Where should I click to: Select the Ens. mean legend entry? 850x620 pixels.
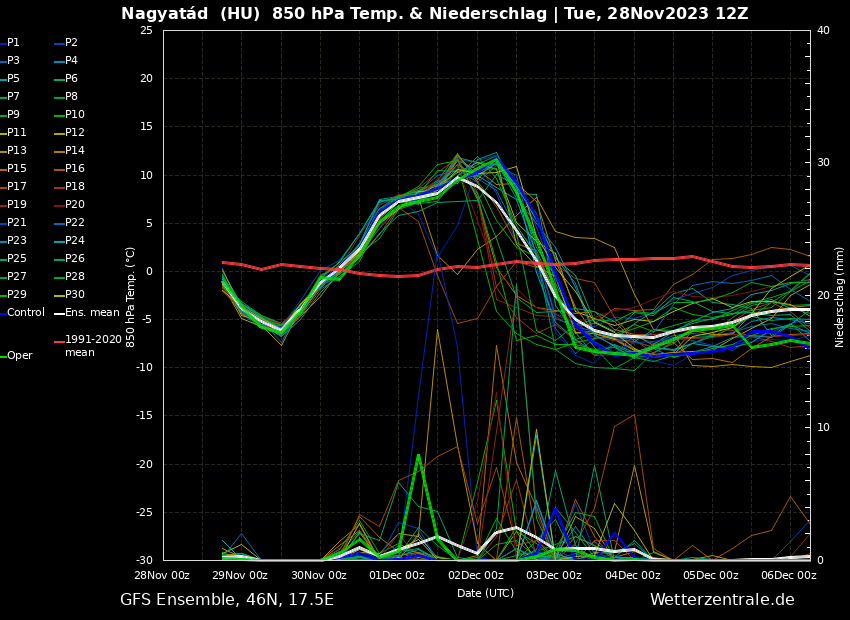[x=92, y=313]
